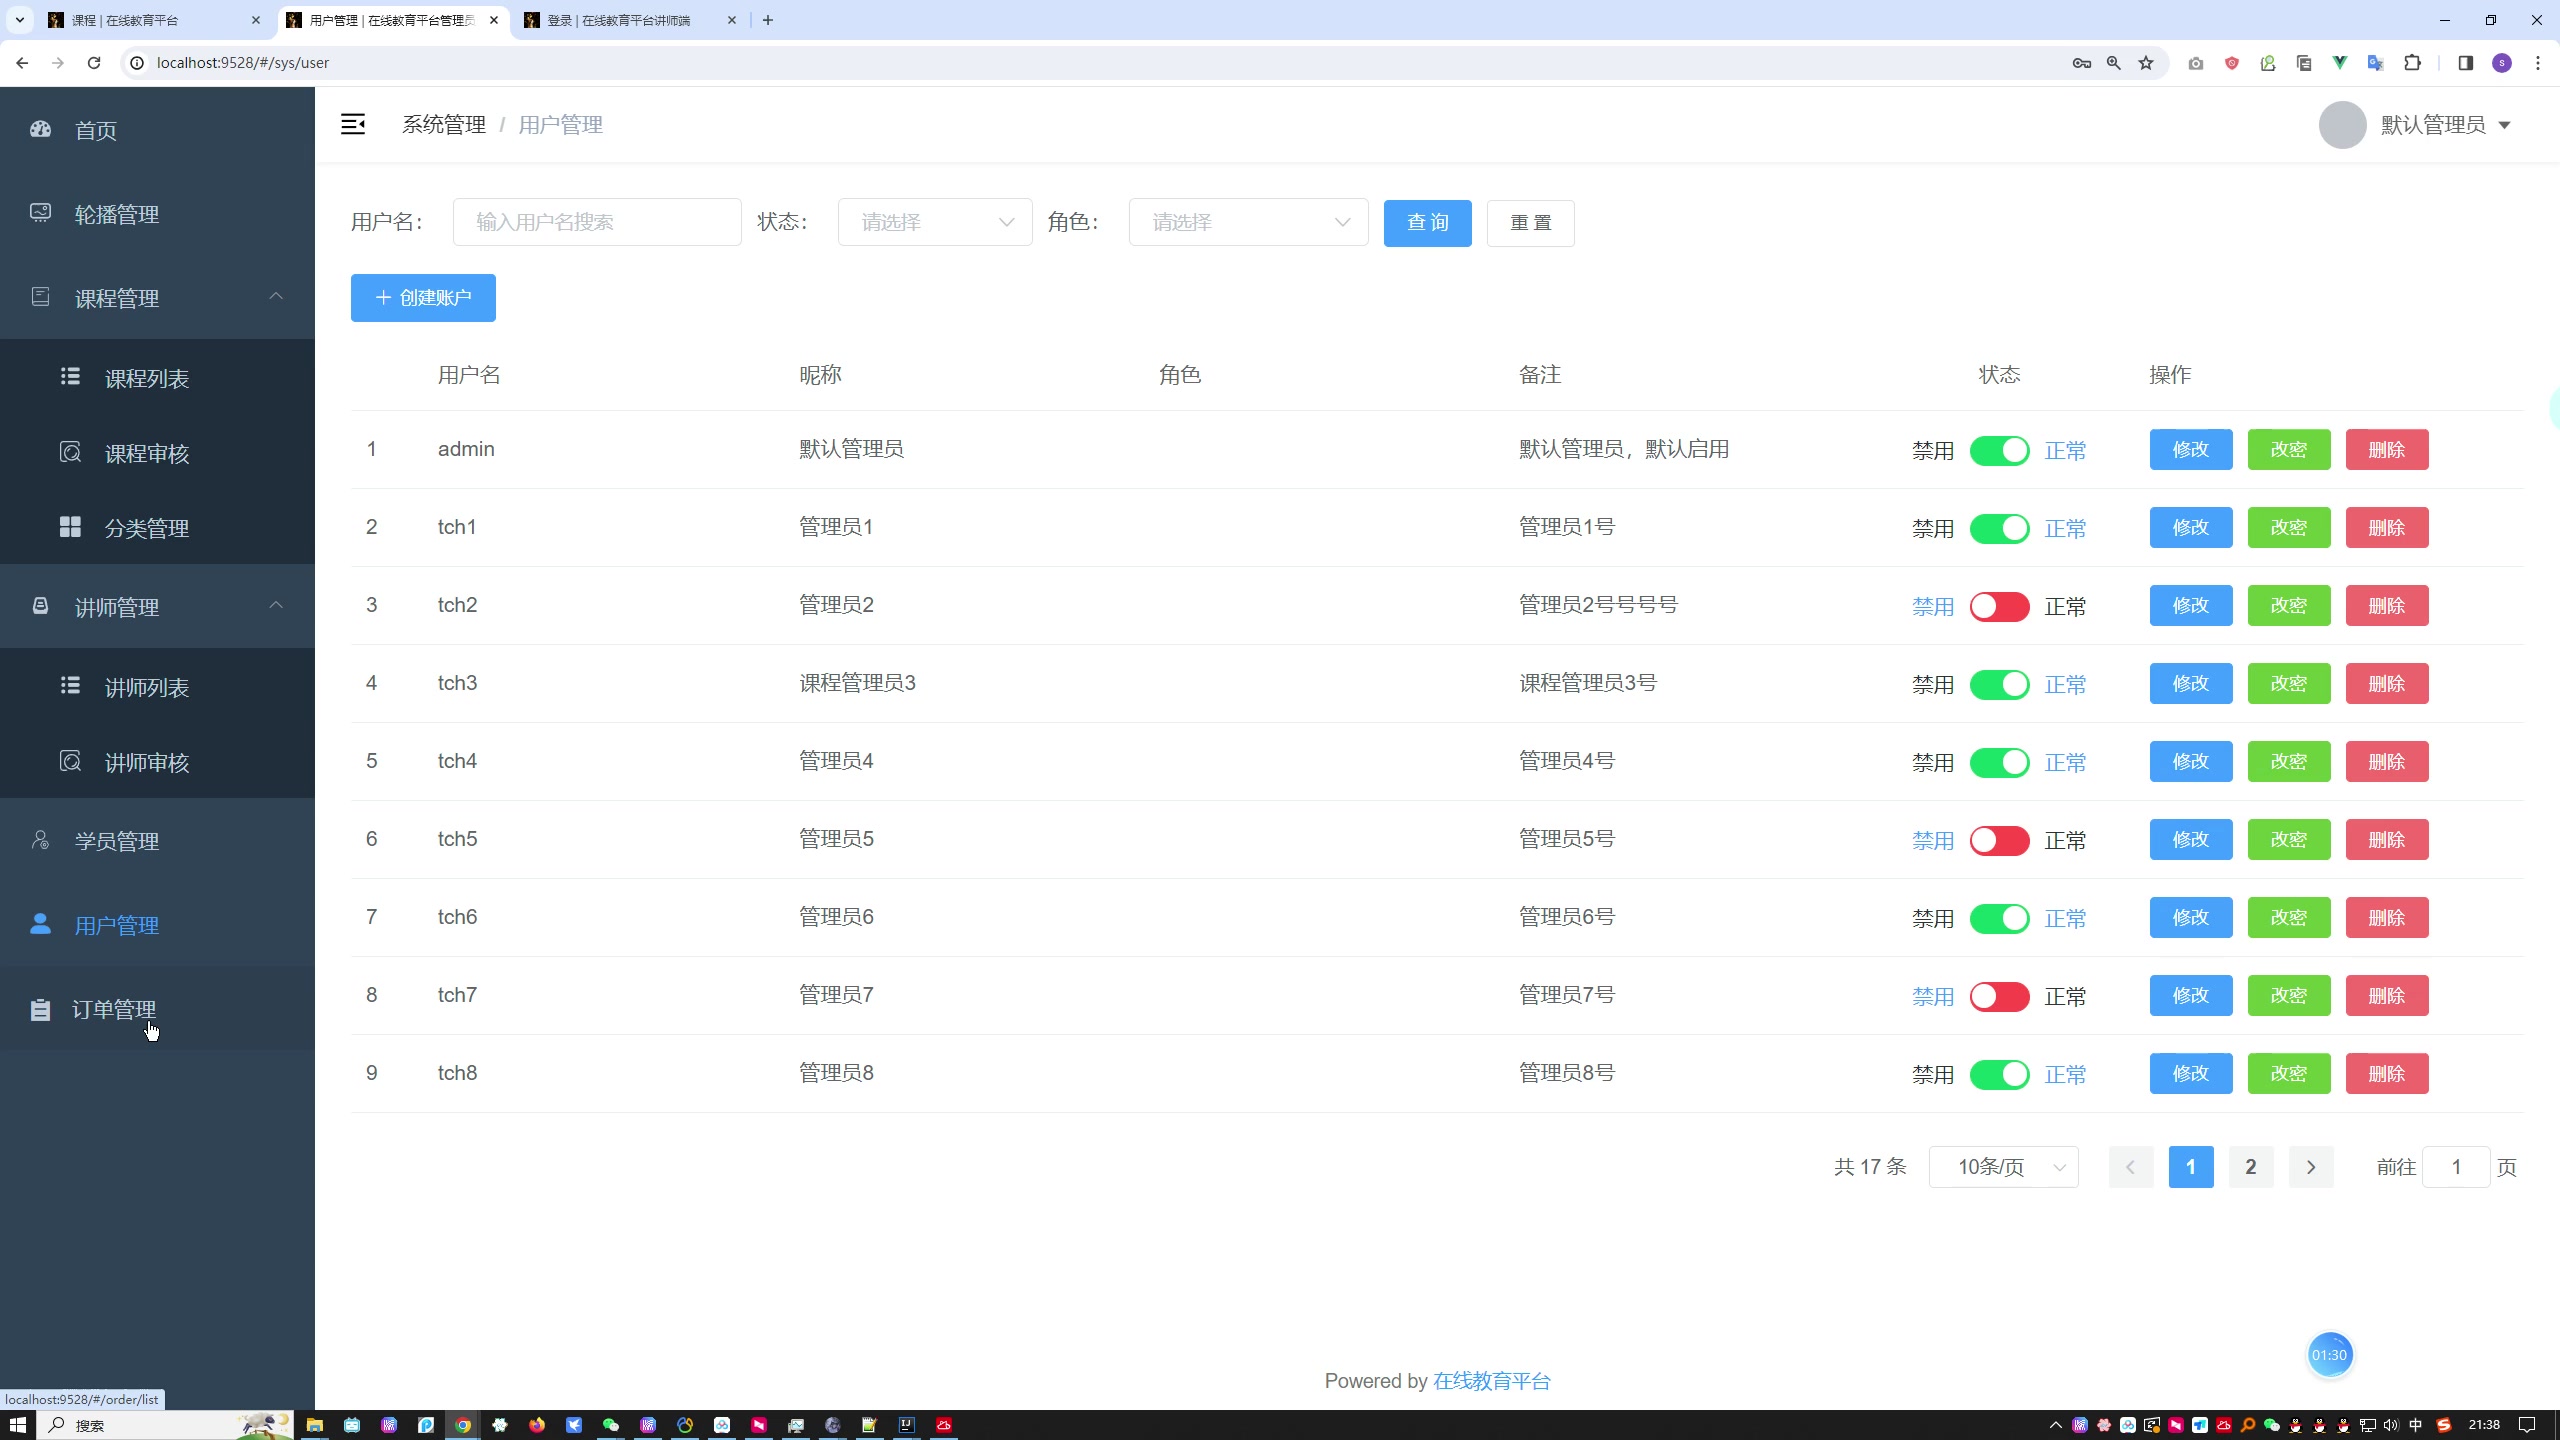Click the next page arrow
The width and height of the screenshot is (2560, 1440).
click(2311, 1167)
